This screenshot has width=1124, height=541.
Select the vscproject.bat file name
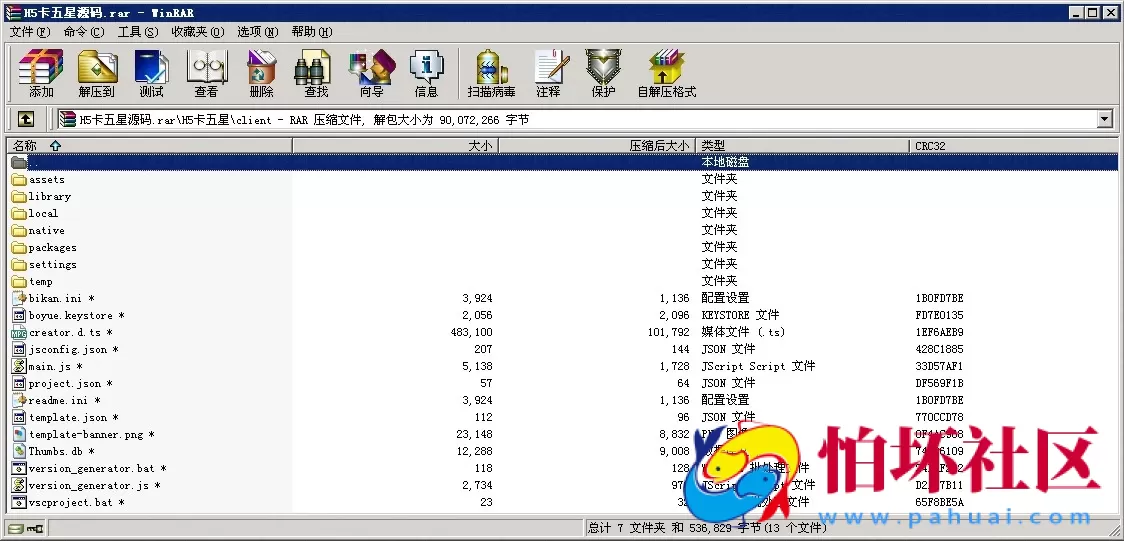click(x=77, y=503)
